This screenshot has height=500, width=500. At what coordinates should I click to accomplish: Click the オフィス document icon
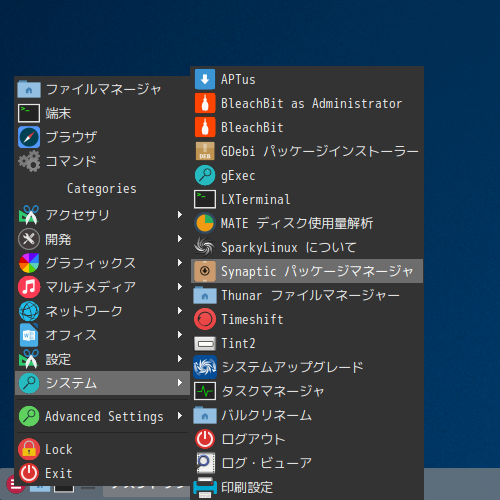[x=29, y=335]
